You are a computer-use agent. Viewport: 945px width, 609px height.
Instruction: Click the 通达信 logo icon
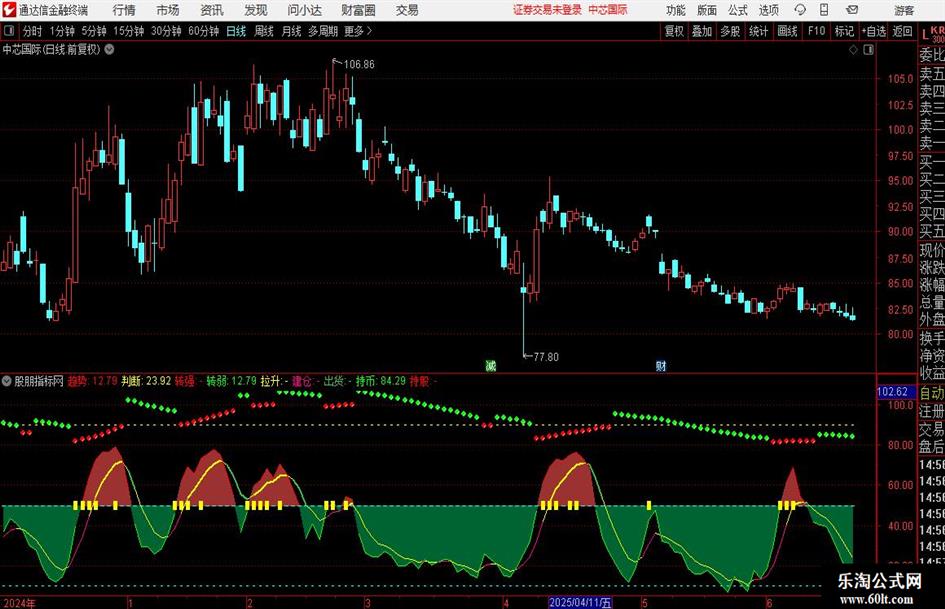point(8,10)
